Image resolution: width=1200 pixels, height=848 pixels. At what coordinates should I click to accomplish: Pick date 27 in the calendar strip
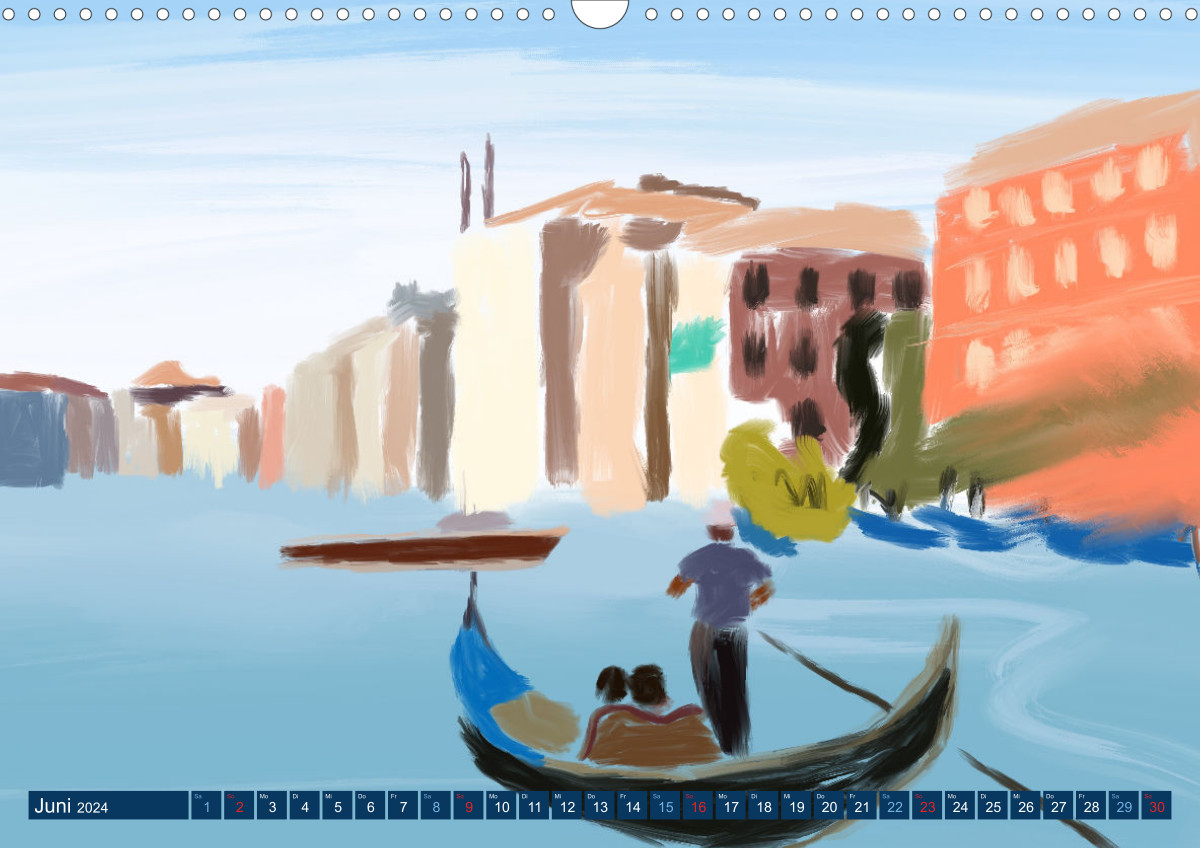tap(1057, 806)
